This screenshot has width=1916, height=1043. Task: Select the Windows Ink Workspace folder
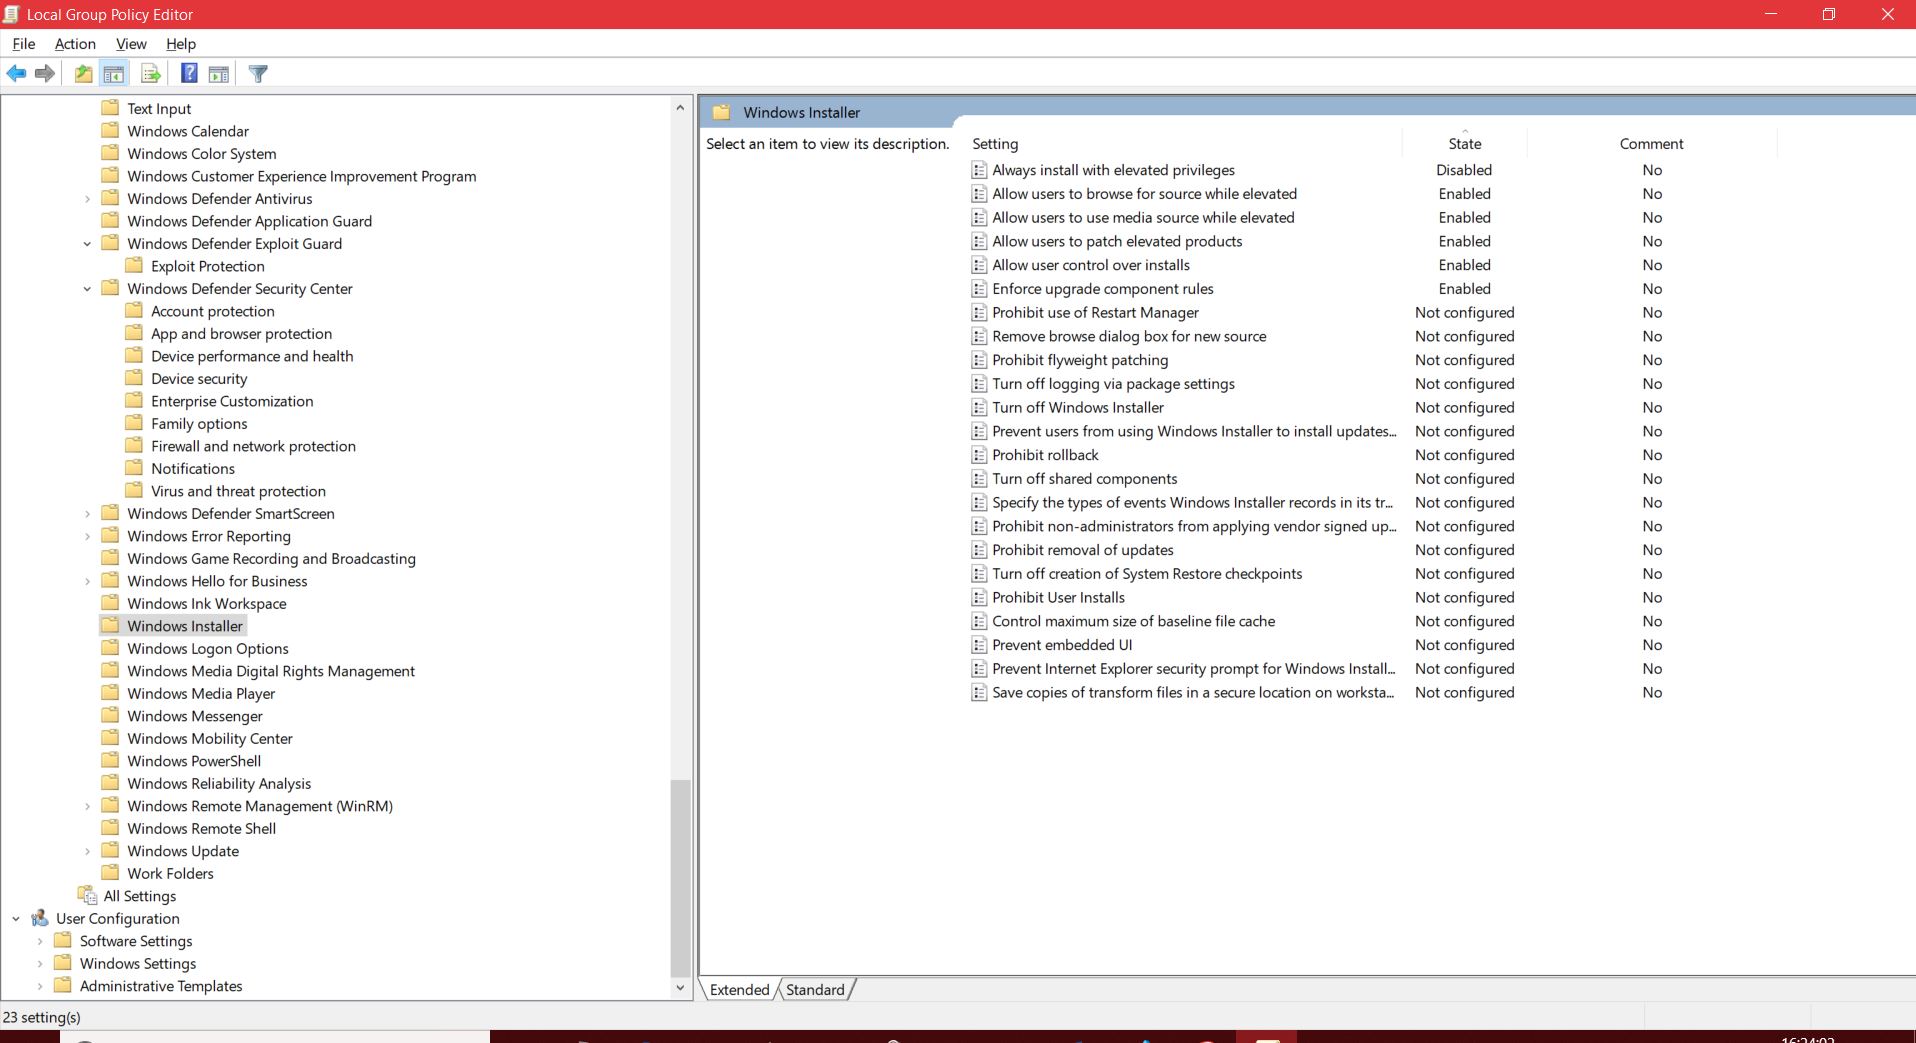coord(207,604)
